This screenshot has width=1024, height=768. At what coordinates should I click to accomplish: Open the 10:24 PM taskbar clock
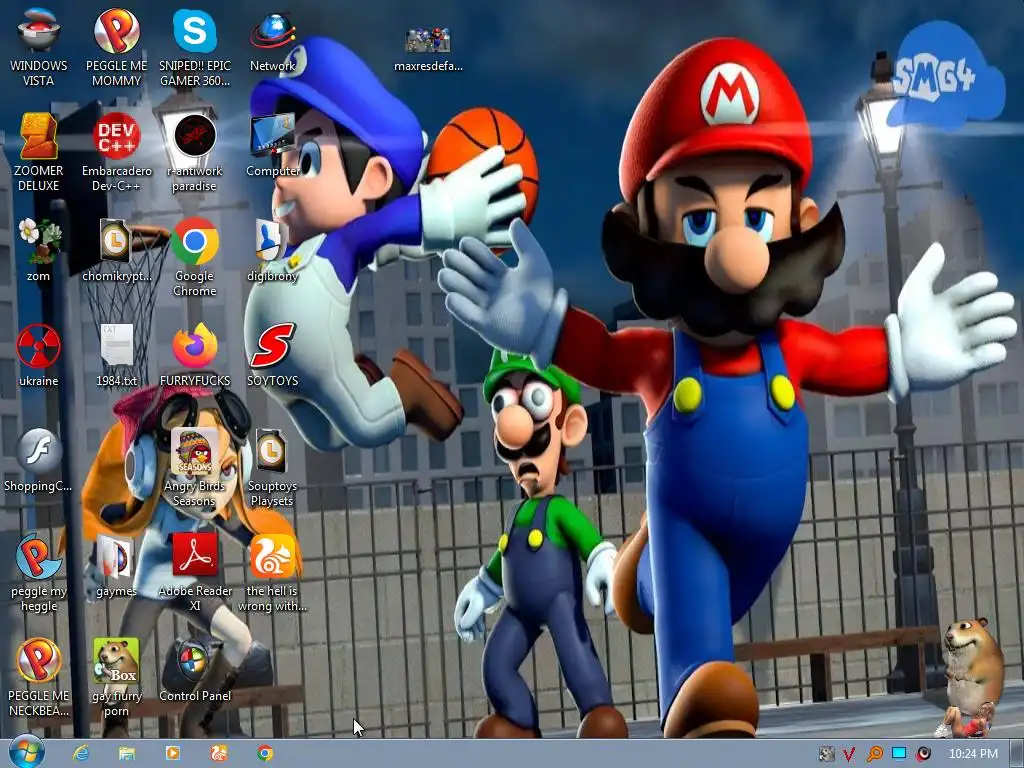click(x=973, y=754)
